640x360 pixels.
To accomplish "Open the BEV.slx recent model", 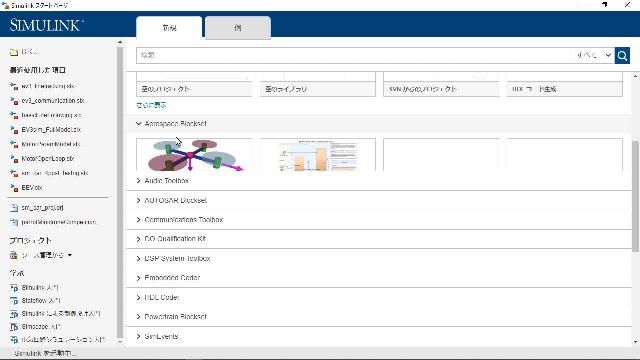I will click(32, 188).
